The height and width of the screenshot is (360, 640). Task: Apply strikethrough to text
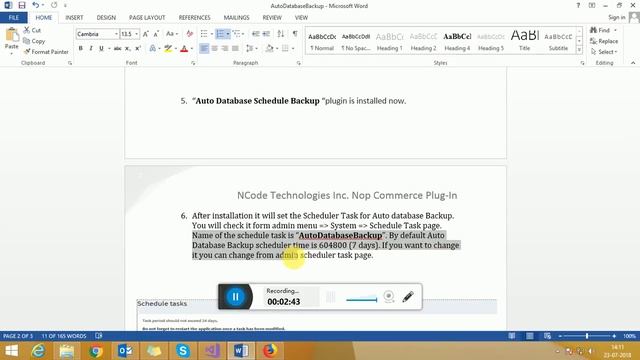[118, 49]
